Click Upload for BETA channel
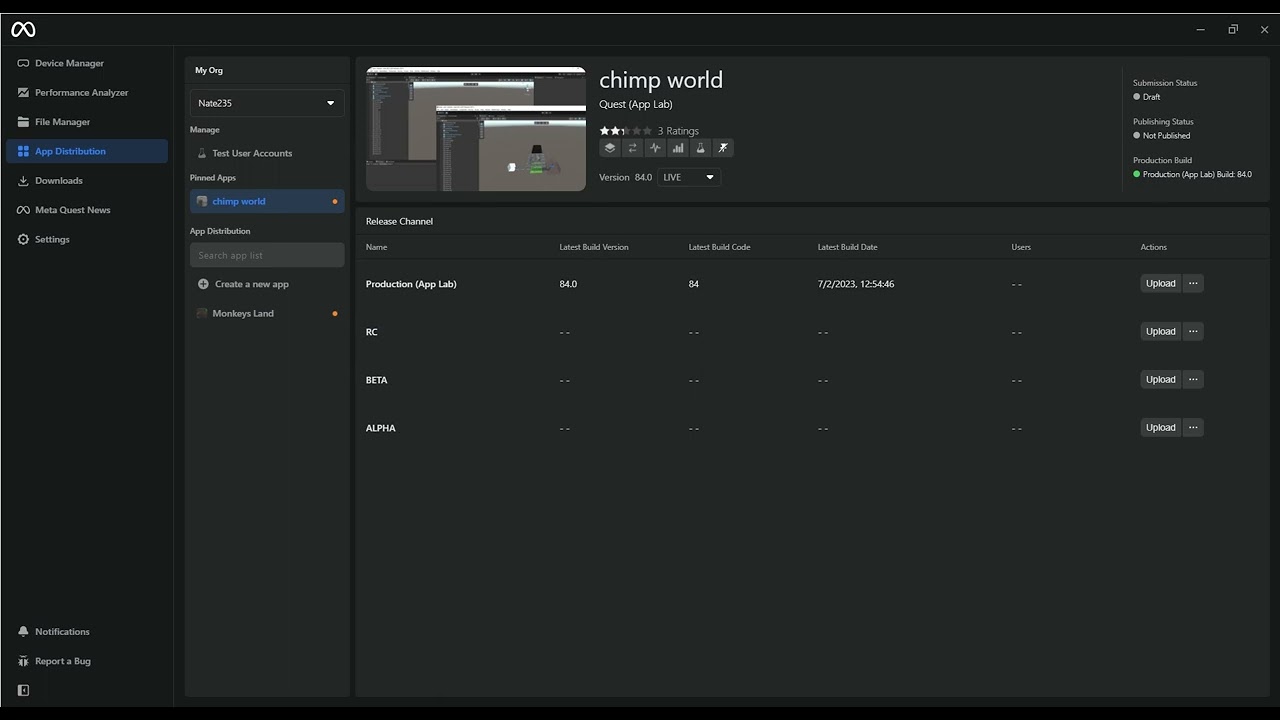Screen dimensions: 1280x720 point(1161,380)
